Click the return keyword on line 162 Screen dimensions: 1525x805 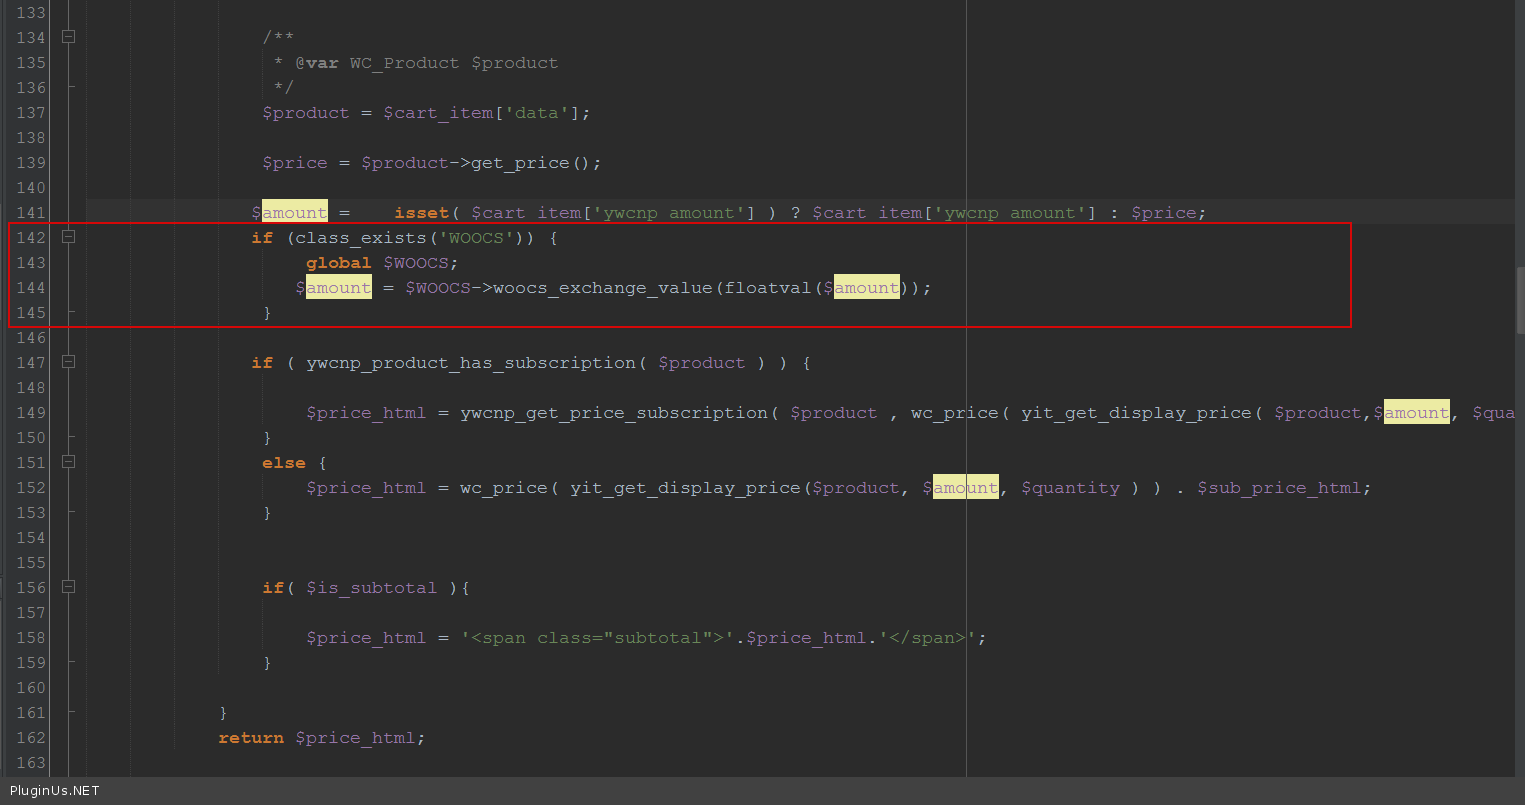(251, 738)
